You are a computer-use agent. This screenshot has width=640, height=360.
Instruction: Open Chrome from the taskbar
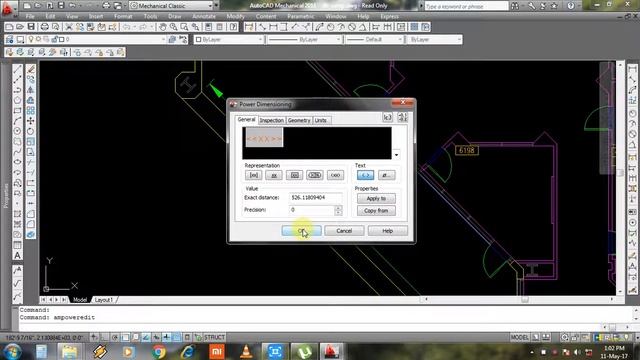pos(159,351)
